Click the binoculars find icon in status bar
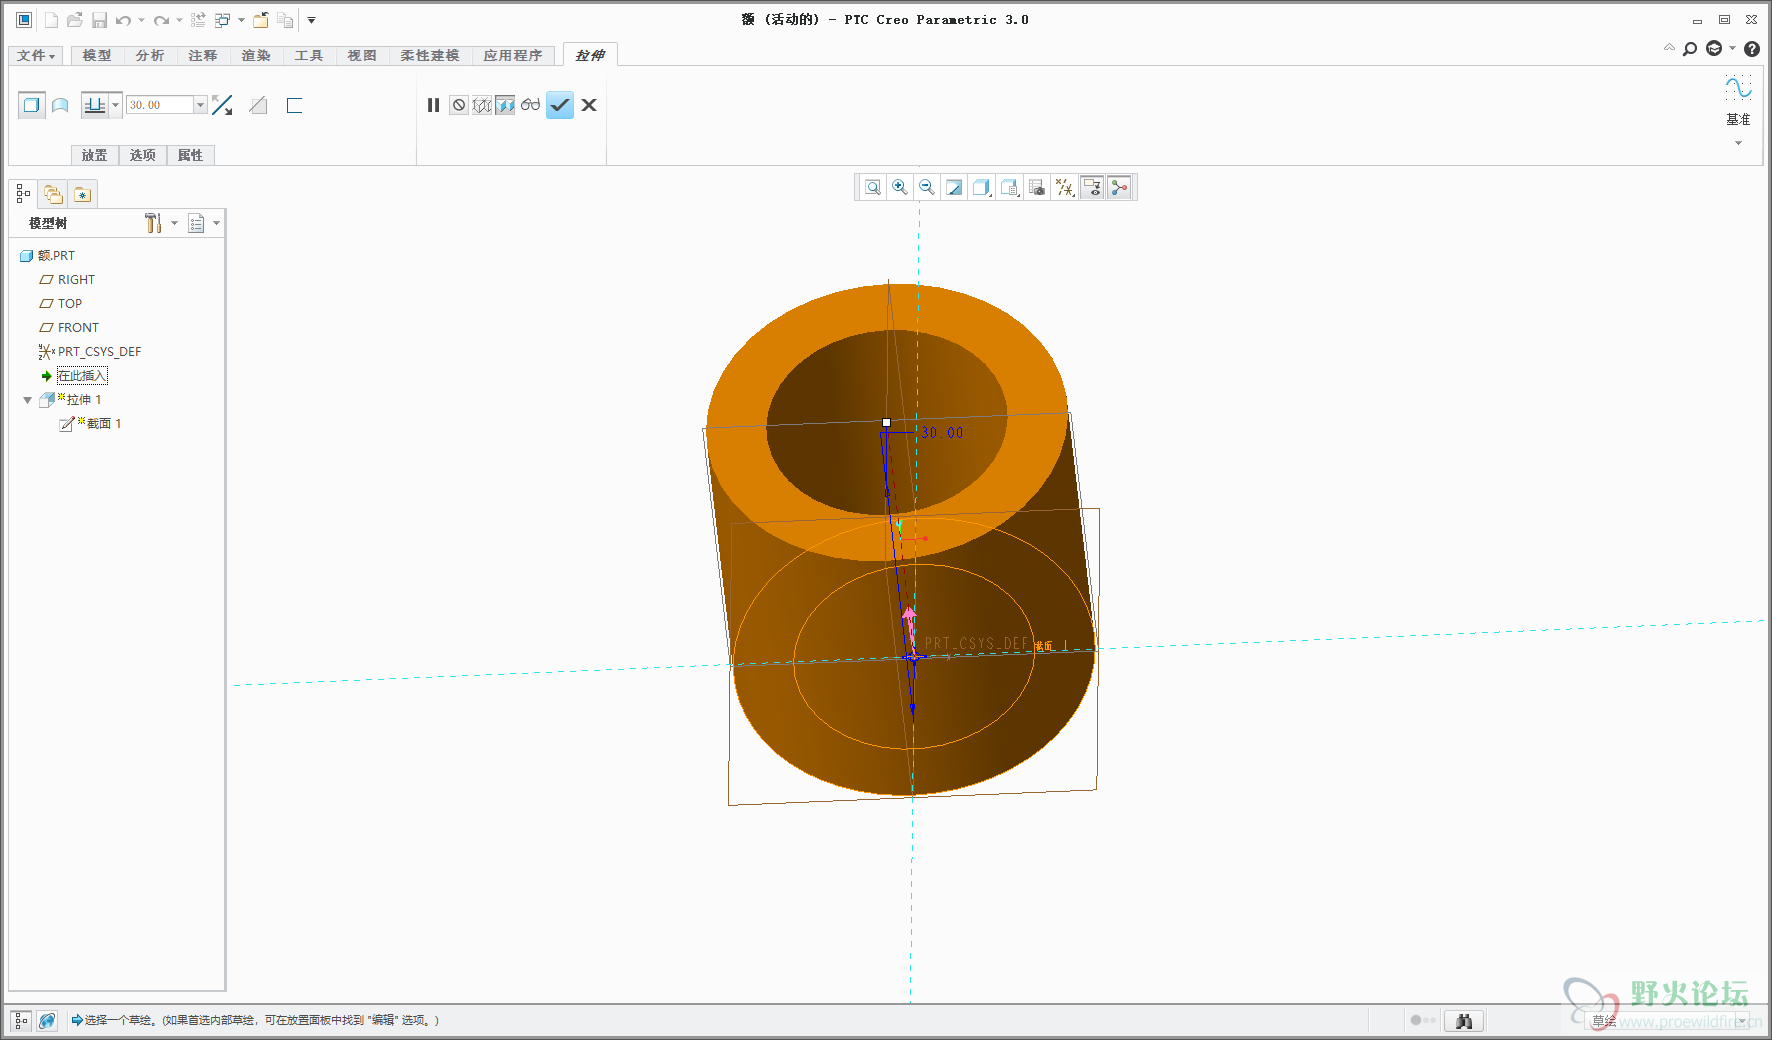1772x1040 pixels. (1464, 1021)
